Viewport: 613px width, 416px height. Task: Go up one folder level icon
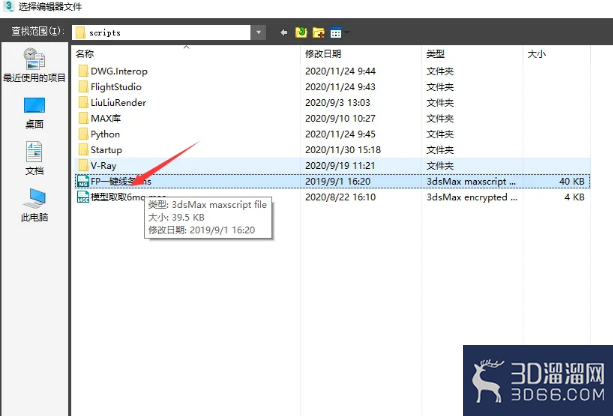point(301,32)
